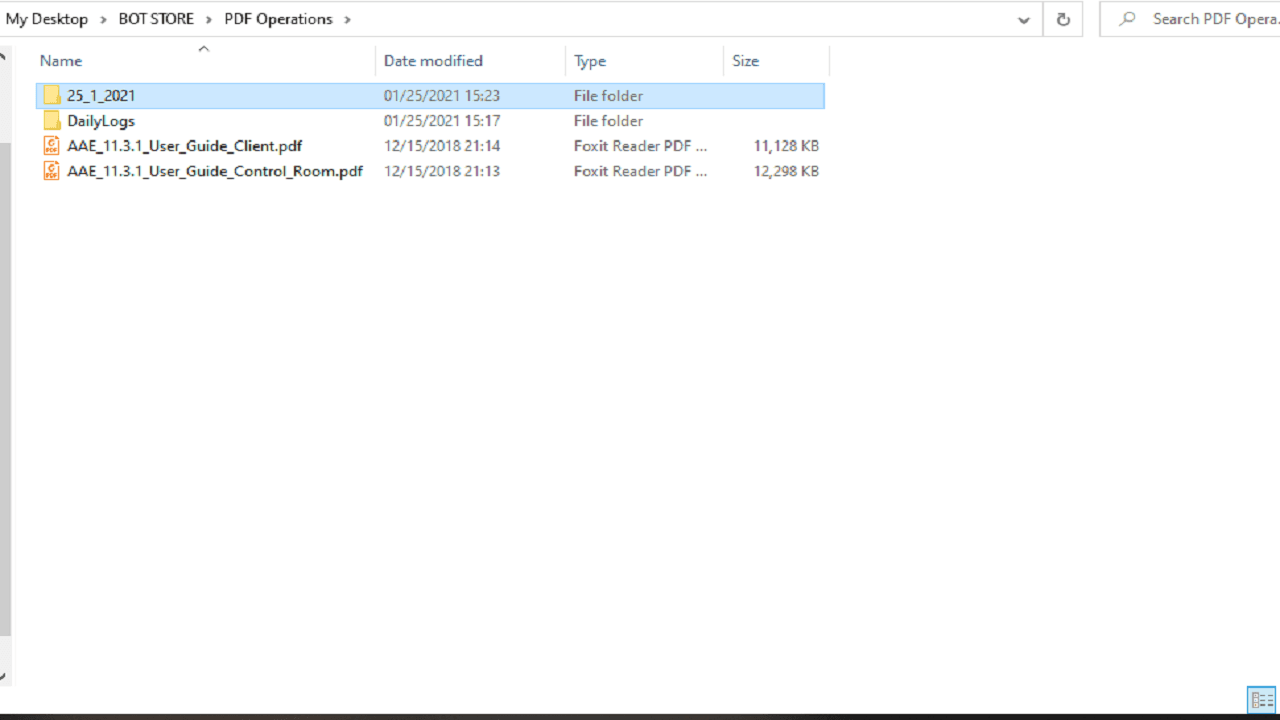Sort files by Name column
The image size is (1280, 720).
click(x=204, y=61)
